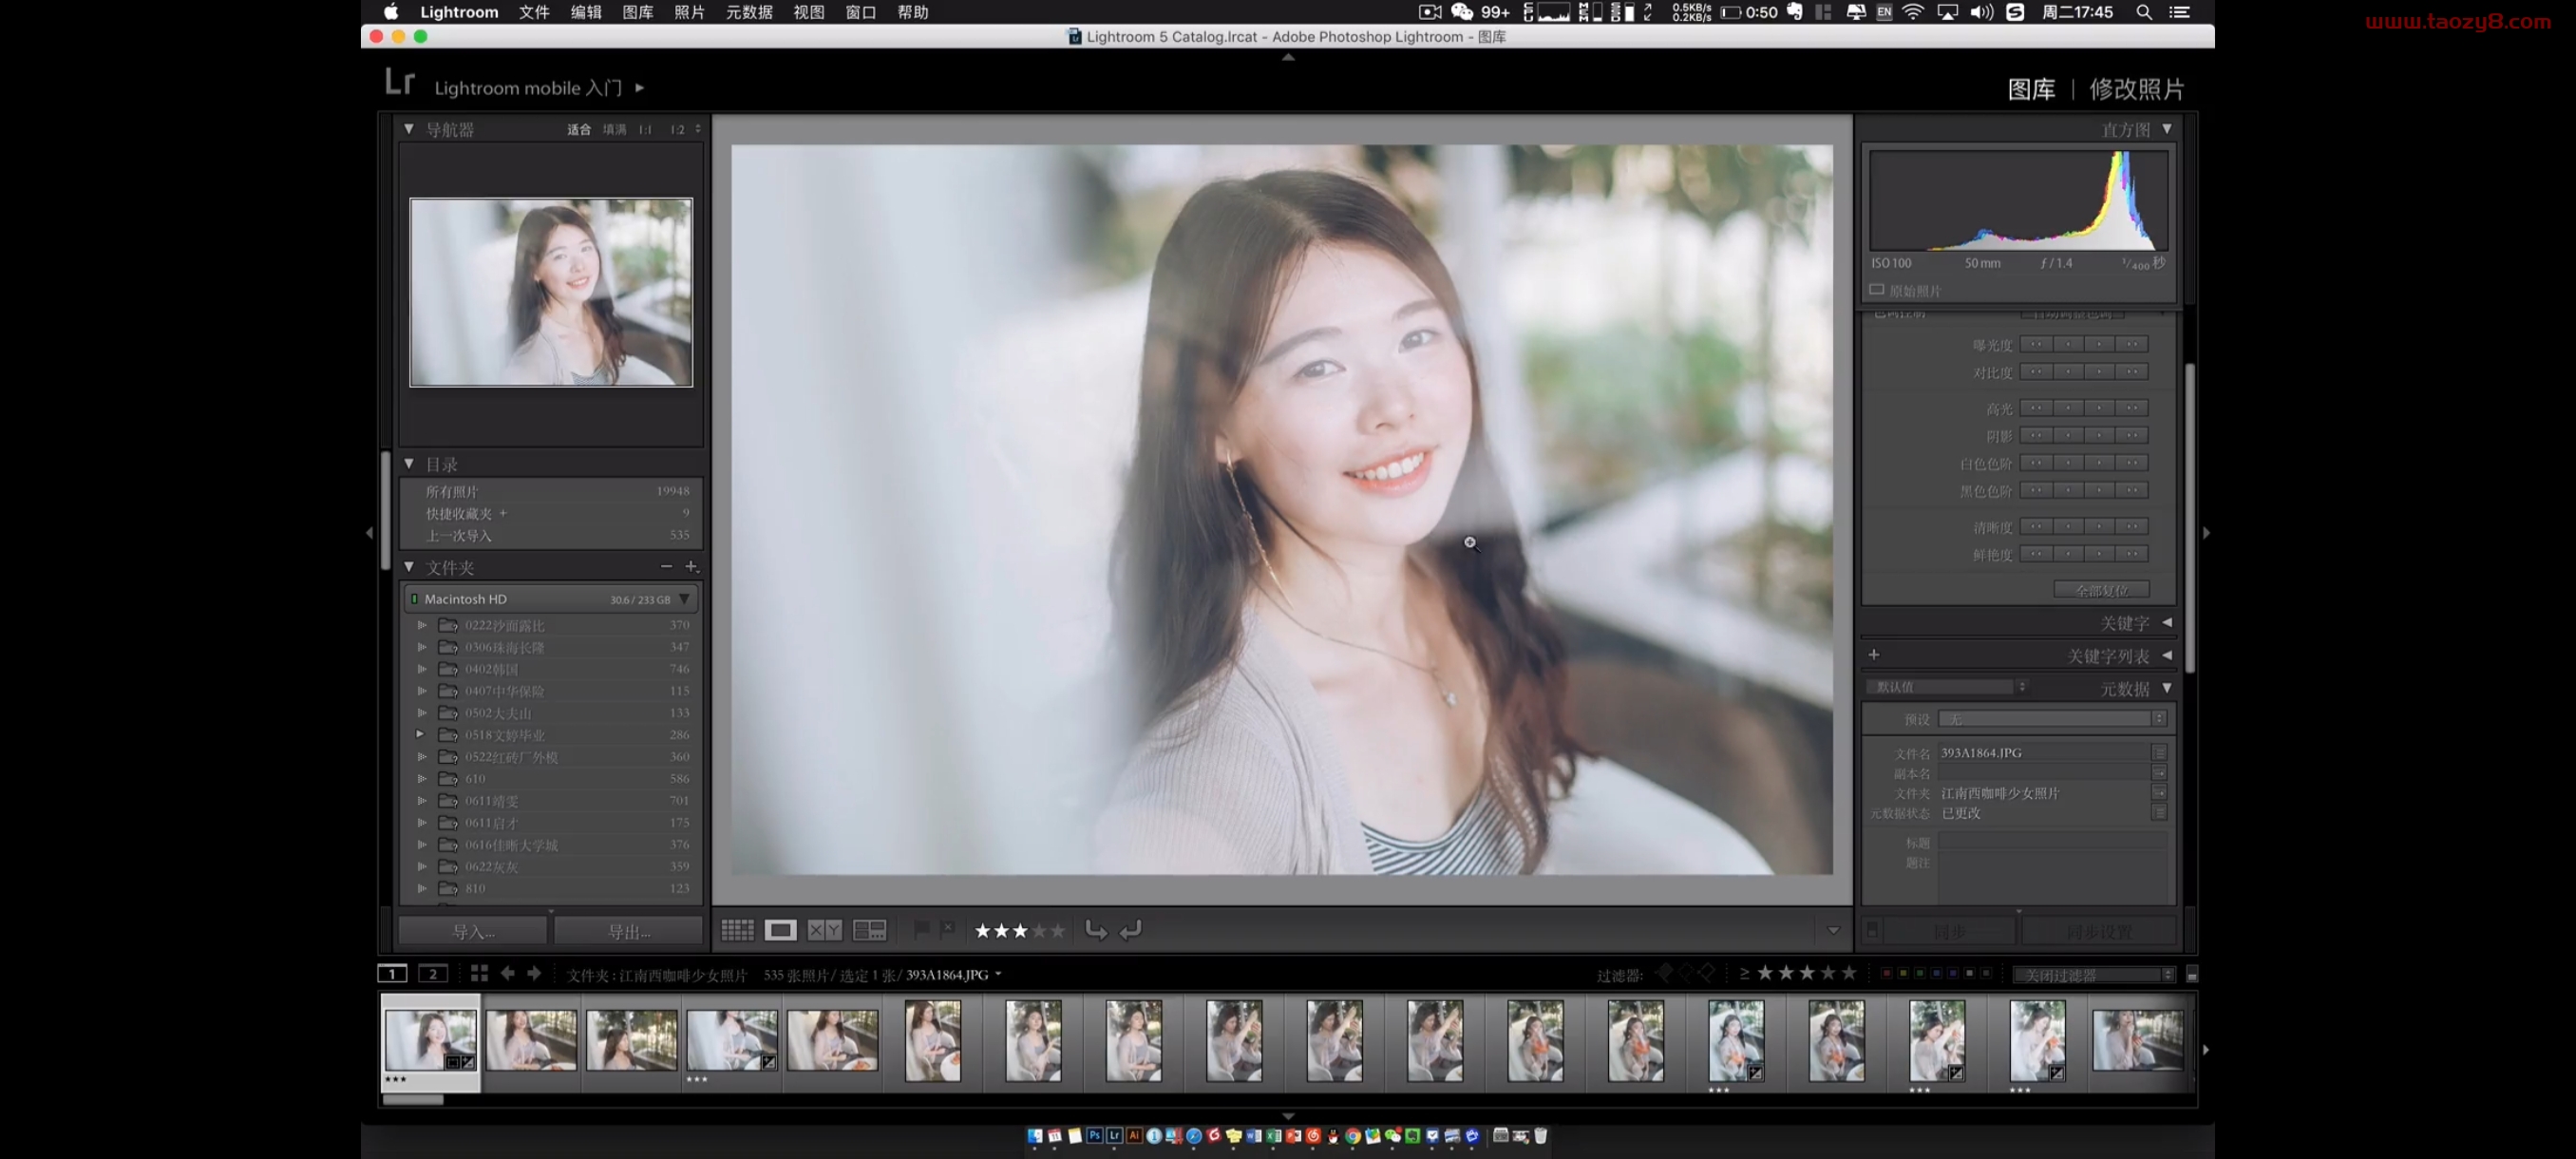This screenshot has width=2576, height=1159.
Task: Switch to 修改照片 module
Action: point(2136,89)
